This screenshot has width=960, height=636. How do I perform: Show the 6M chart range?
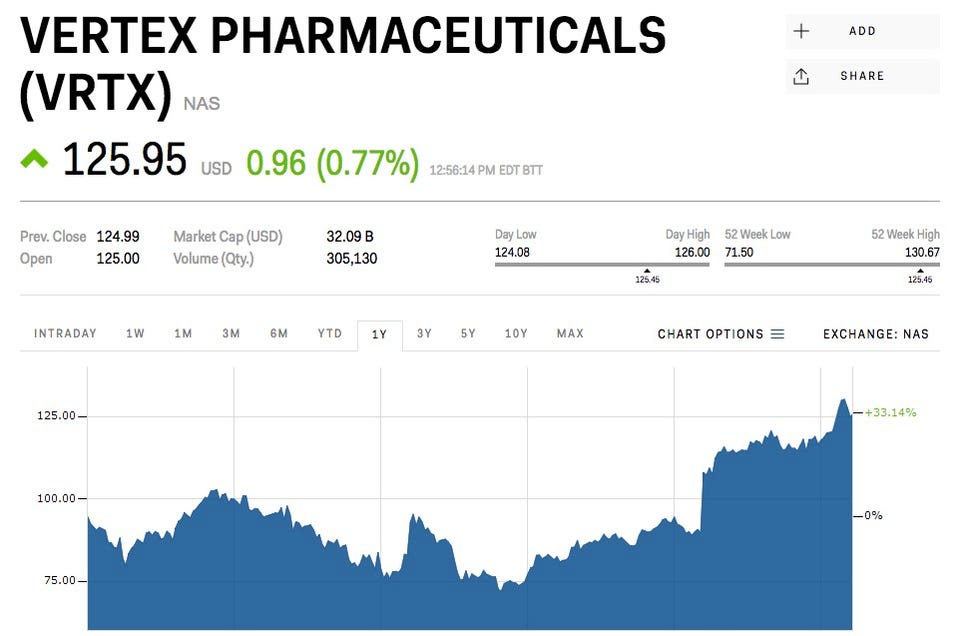279,334
